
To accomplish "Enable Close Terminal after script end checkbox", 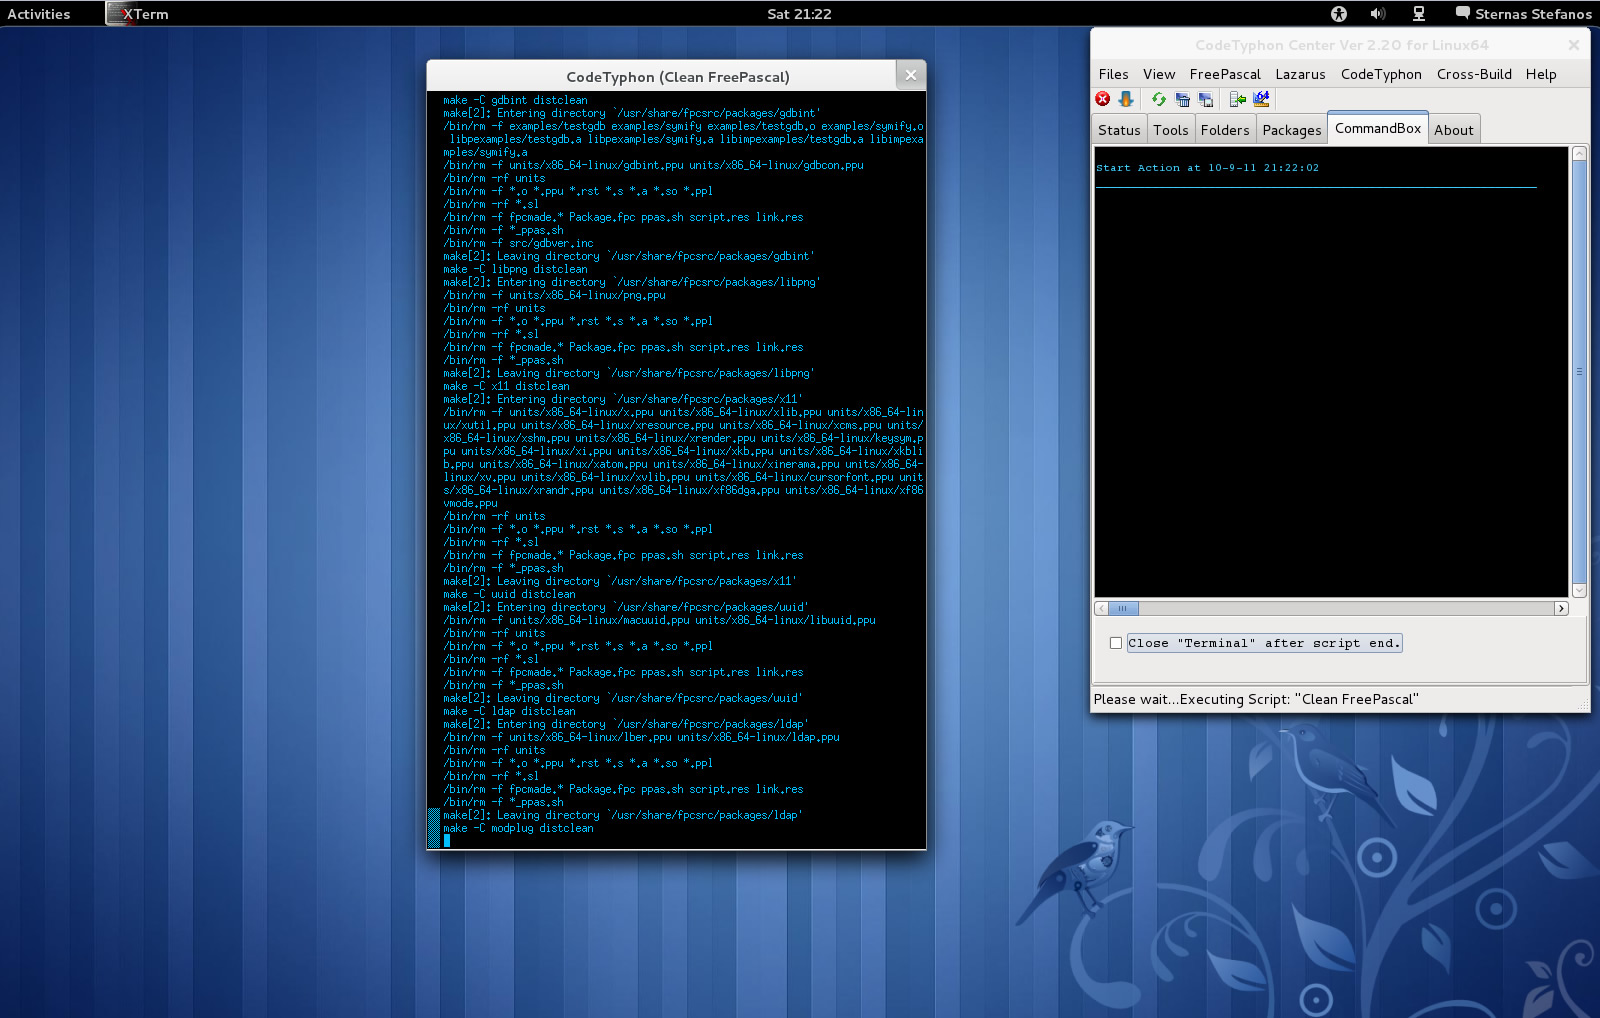I will click(1116, 643).
